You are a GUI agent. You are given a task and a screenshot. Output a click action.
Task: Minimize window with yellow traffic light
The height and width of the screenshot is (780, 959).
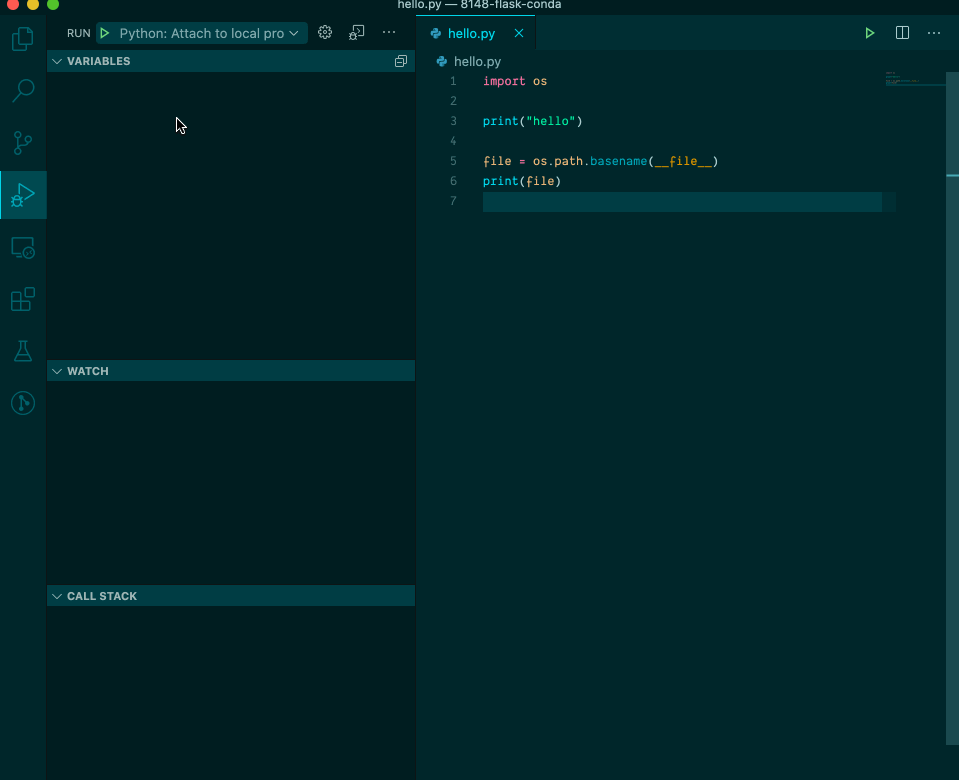33,4
